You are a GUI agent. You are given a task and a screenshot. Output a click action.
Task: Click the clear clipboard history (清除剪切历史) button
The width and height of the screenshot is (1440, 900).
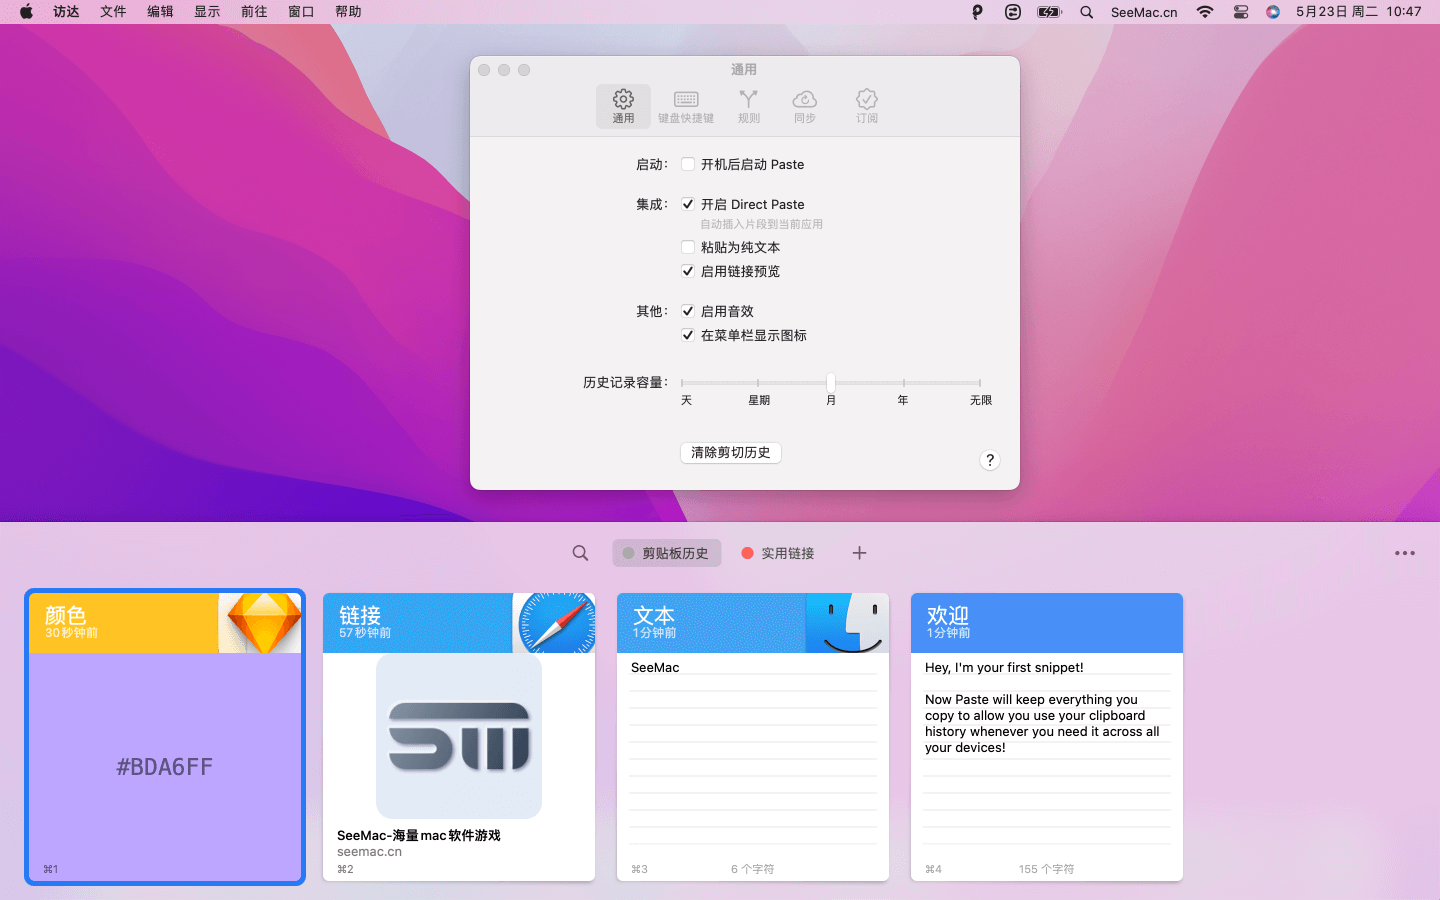click(731, 452)
